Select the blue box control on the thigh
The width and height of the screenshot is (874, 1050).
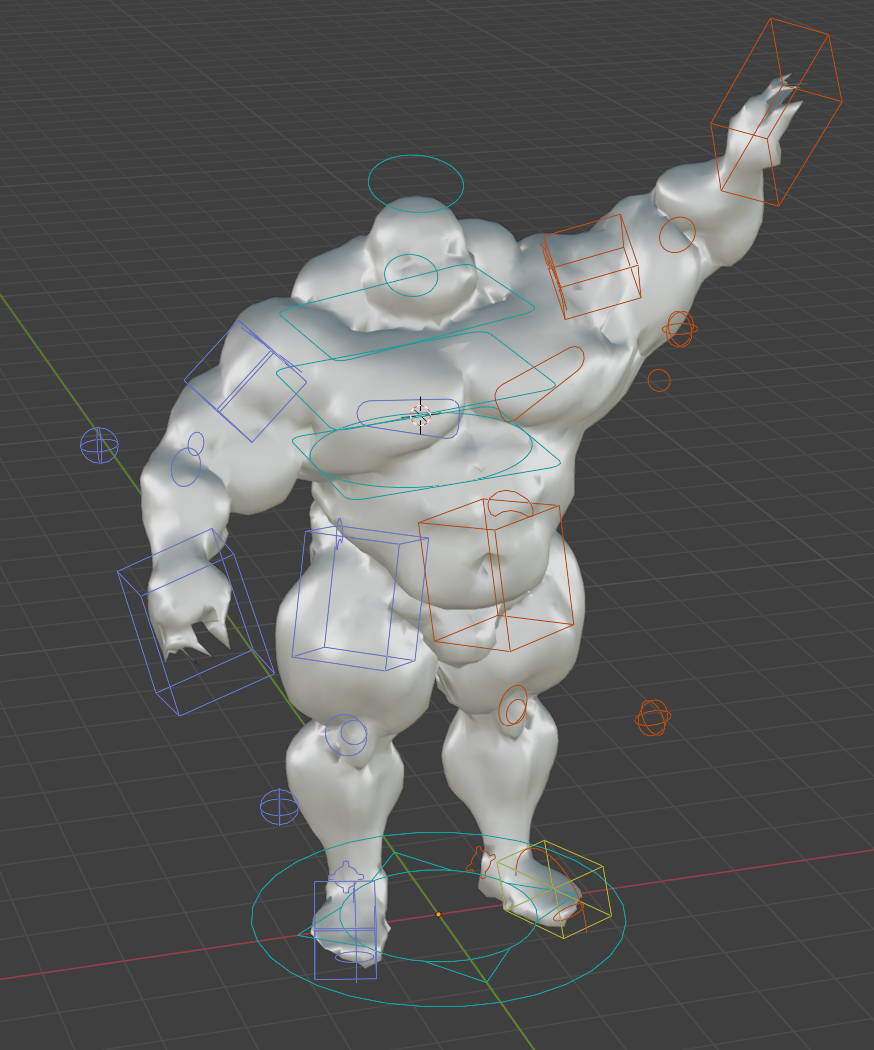pyautogui.click(x=360, y=598)
